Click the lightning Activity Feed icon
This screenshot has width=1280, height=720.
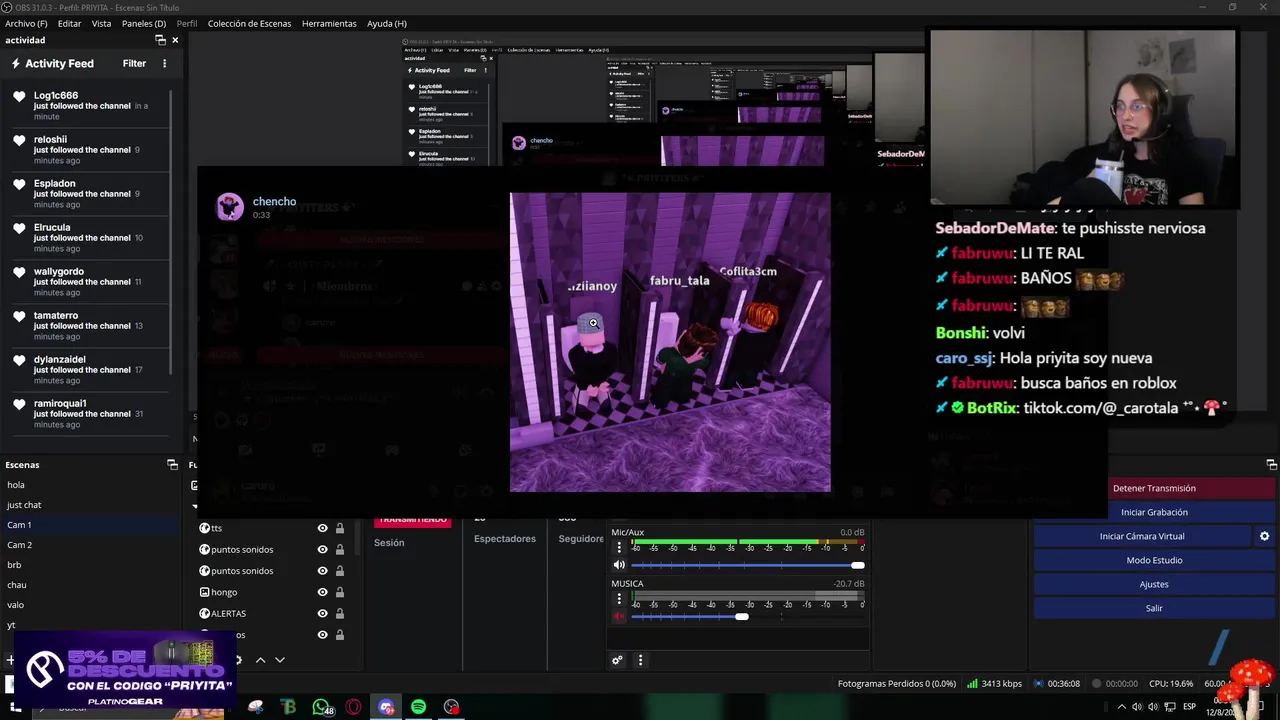[x=16, y=63]
